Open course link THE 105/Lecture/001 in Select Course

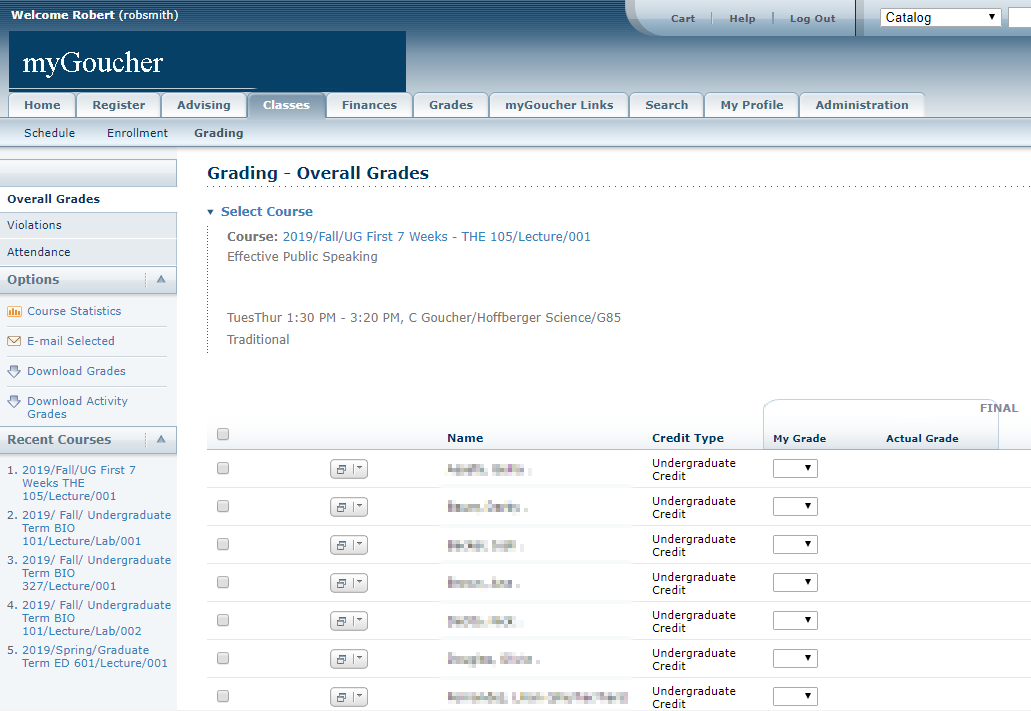tap(436, 237)
